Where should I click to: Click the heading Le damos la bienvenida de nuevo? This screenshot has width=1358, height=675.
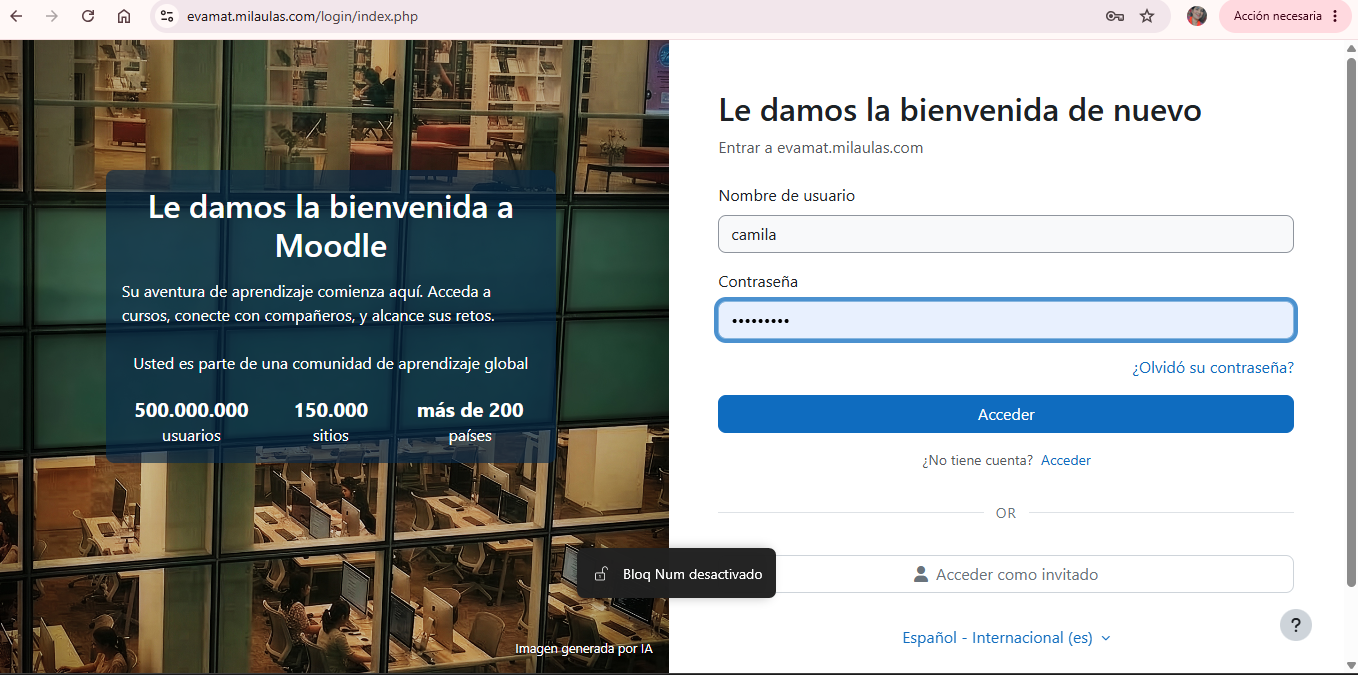960,110
